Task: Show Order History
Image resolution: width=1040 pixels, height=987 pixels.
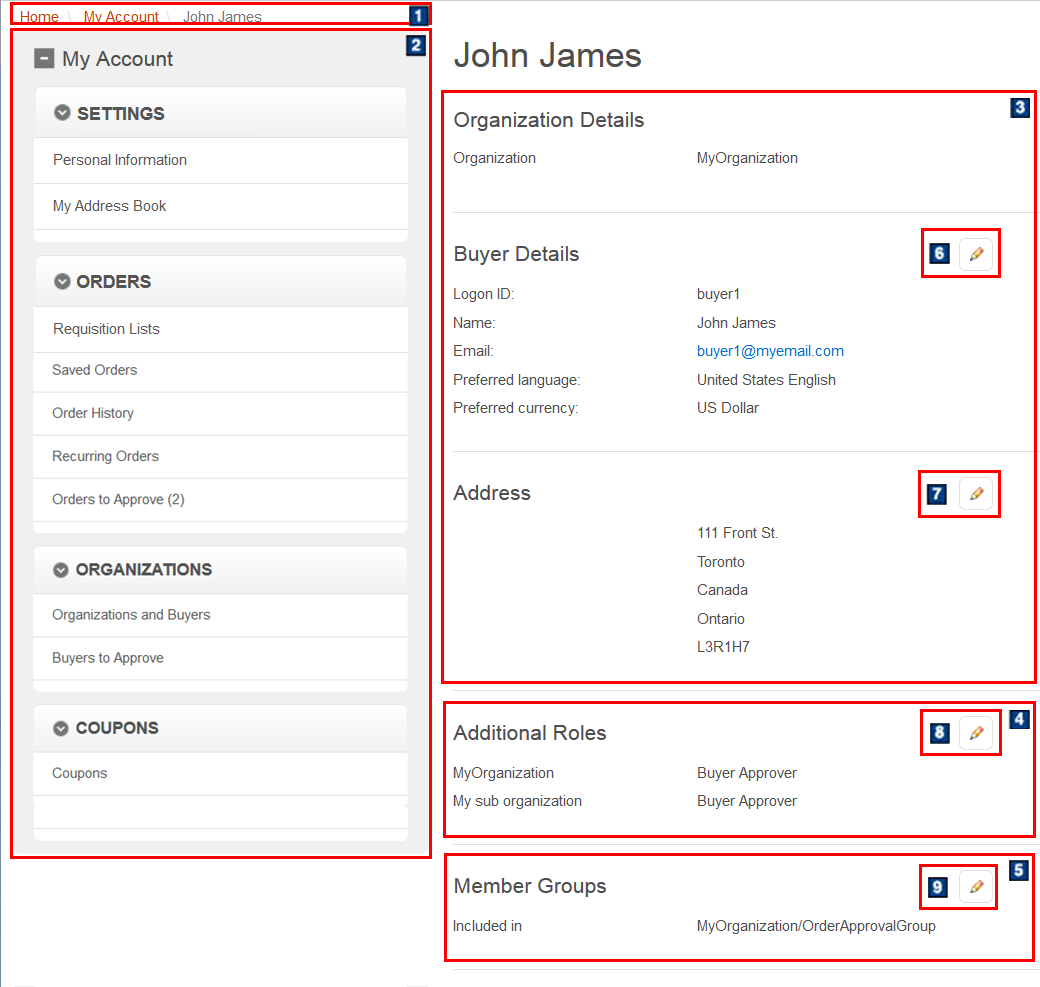Action: (93, 413)
